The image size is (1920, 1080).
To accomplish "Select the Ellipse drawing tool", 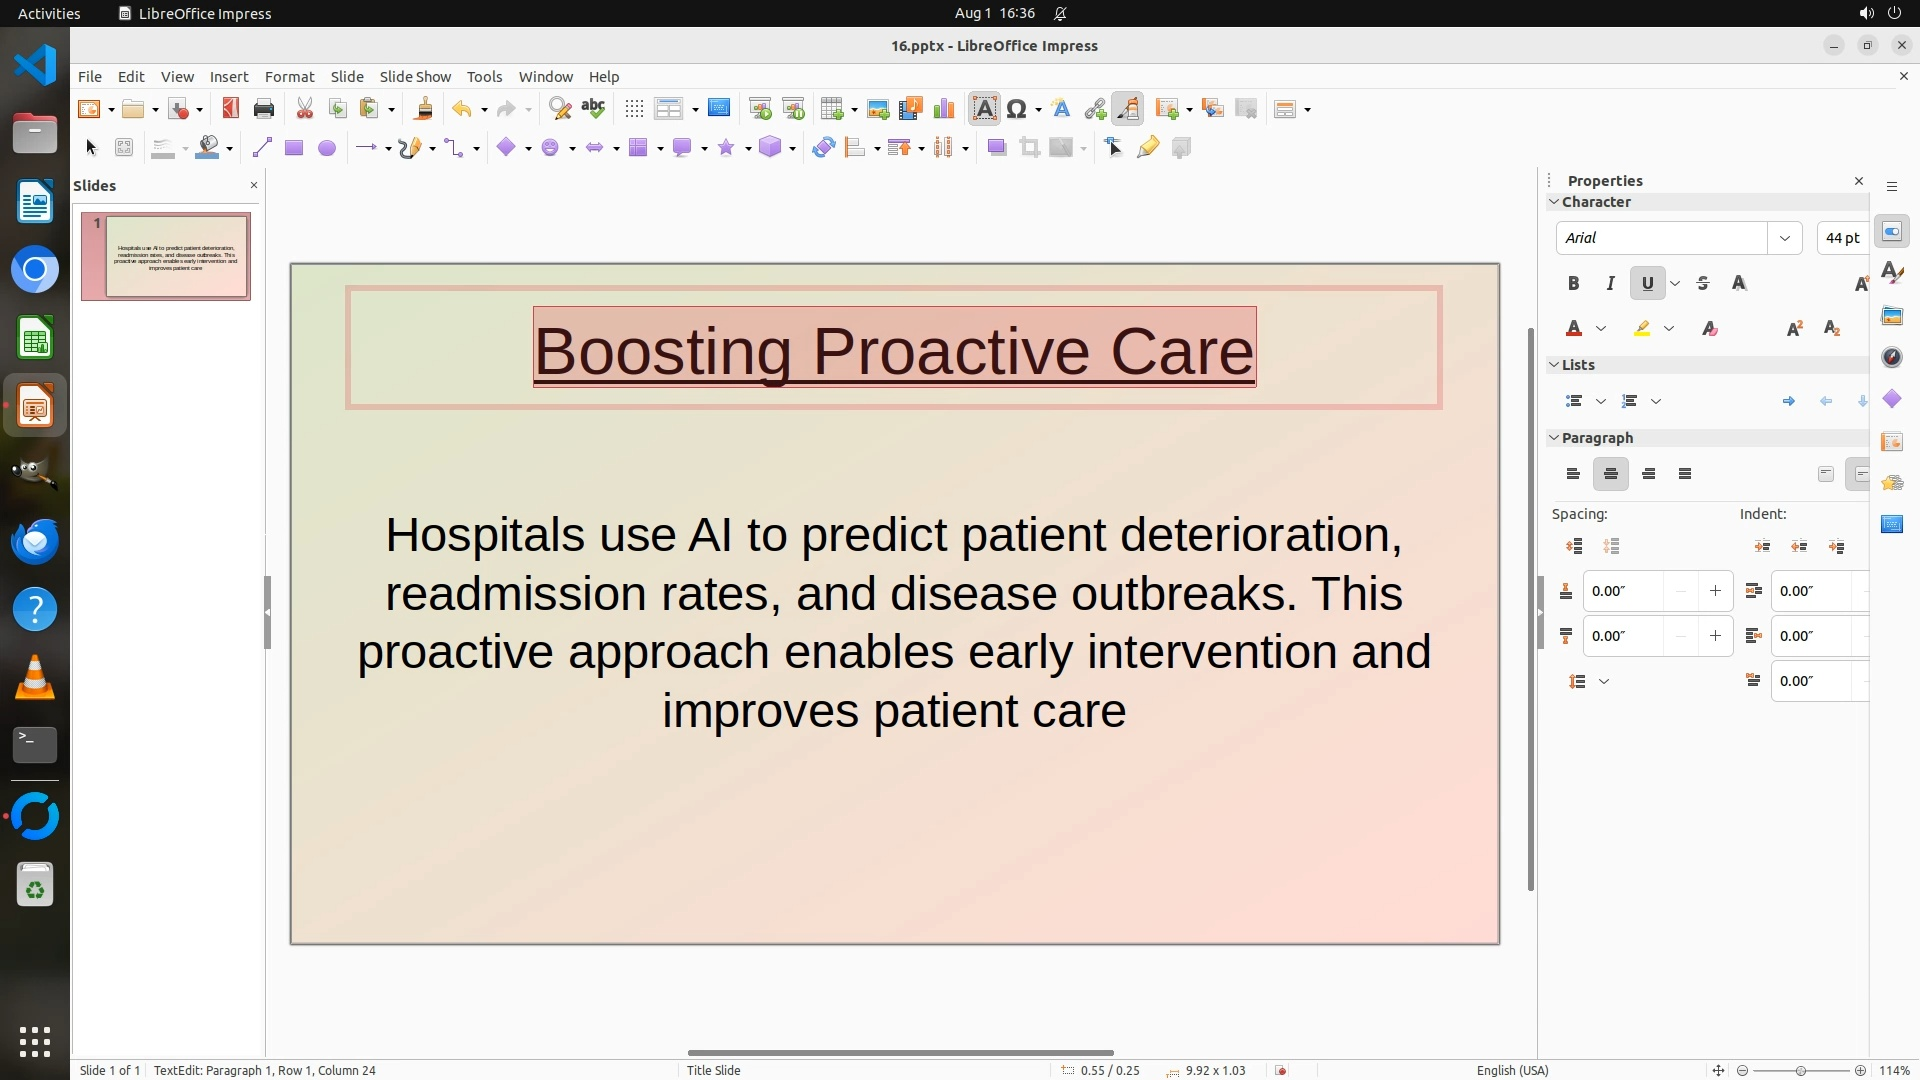I will pos(326,148).
